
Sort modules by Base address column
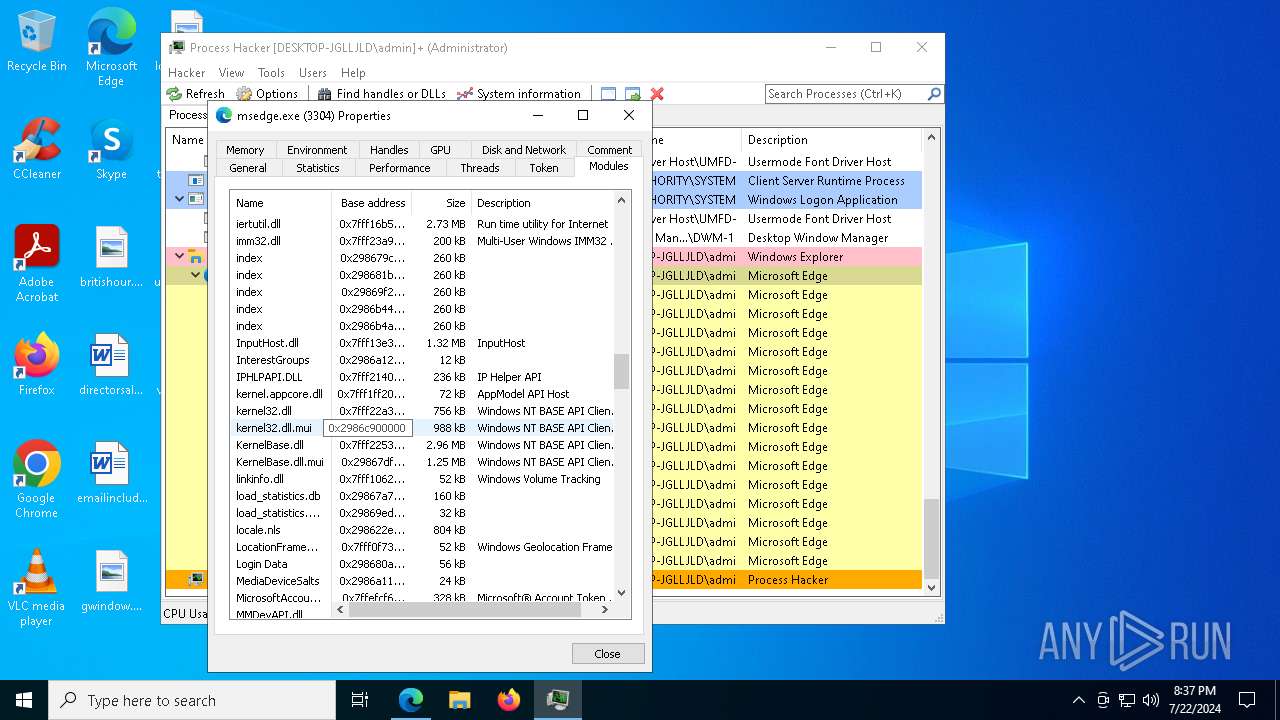(372, 203)
